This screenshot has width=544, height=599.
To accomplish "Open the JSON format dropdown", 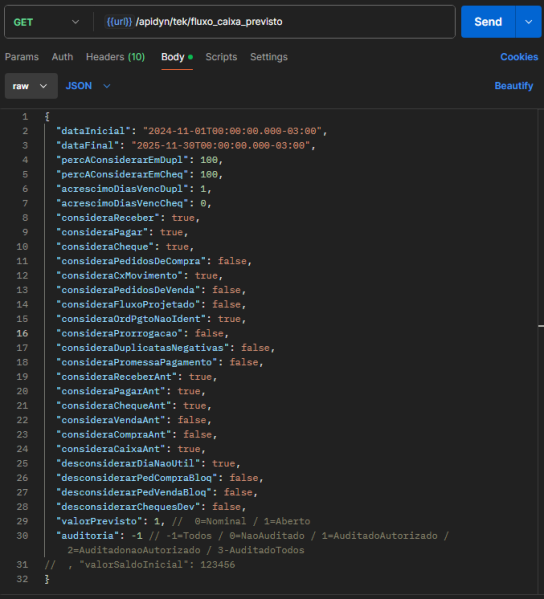I will 88,86.
